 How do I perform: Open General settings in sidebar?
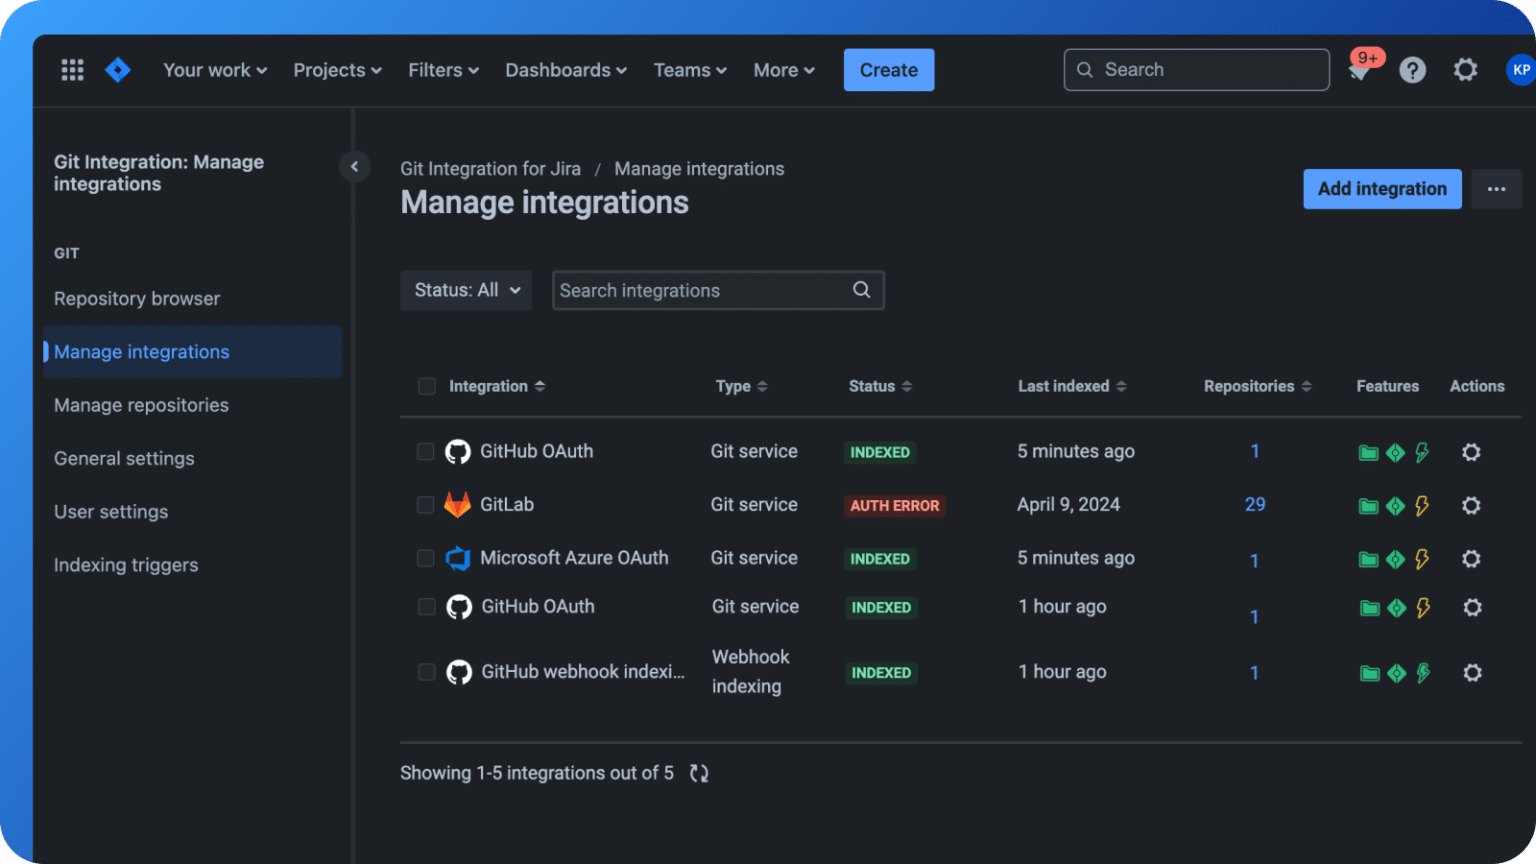point(124,458)
